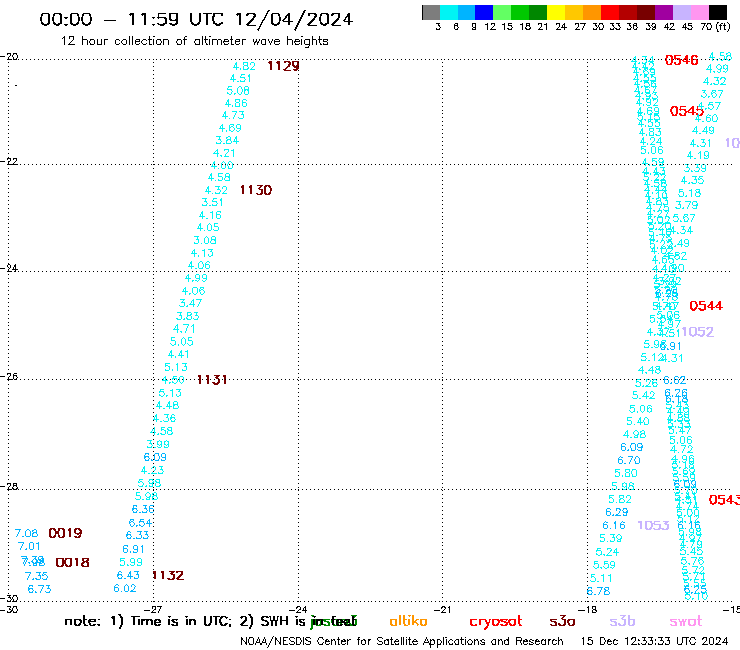Image resolution: width=740 pixels, height=650 pixels.
Task: Click the longitude axis label -18
Action: click(588, 609)
